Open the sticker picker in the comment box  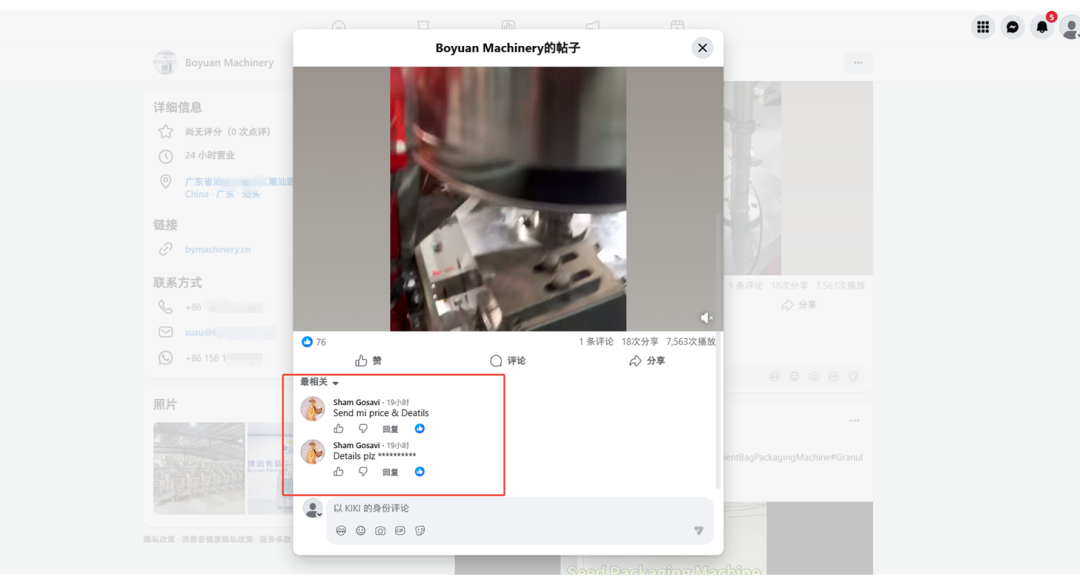click(x=420, y=531)
